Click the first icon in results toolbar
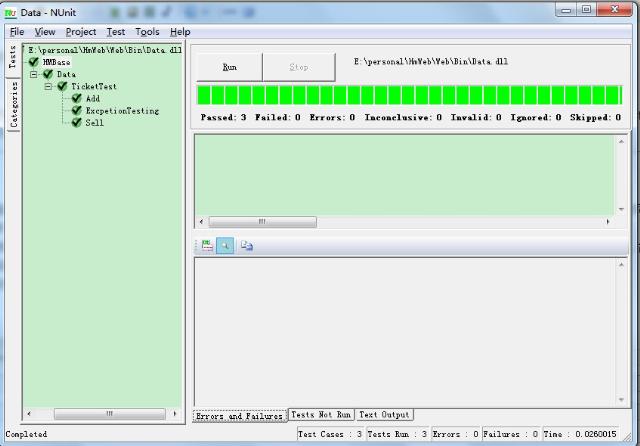This screenshot has width=640, height=446. tap(207, 245)
